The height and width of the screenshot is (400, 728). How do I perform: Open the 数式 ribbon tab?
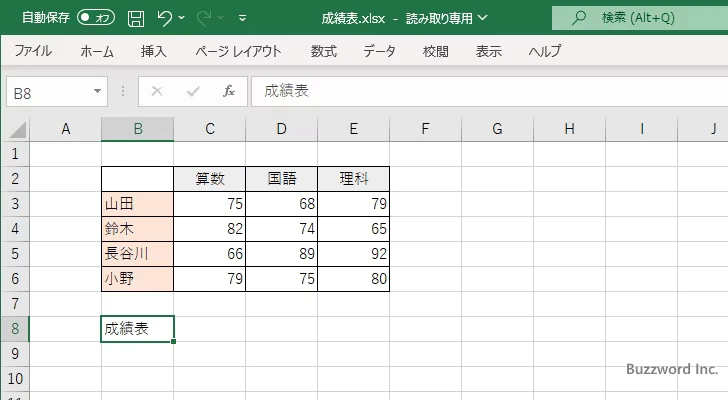coord(324,51)
